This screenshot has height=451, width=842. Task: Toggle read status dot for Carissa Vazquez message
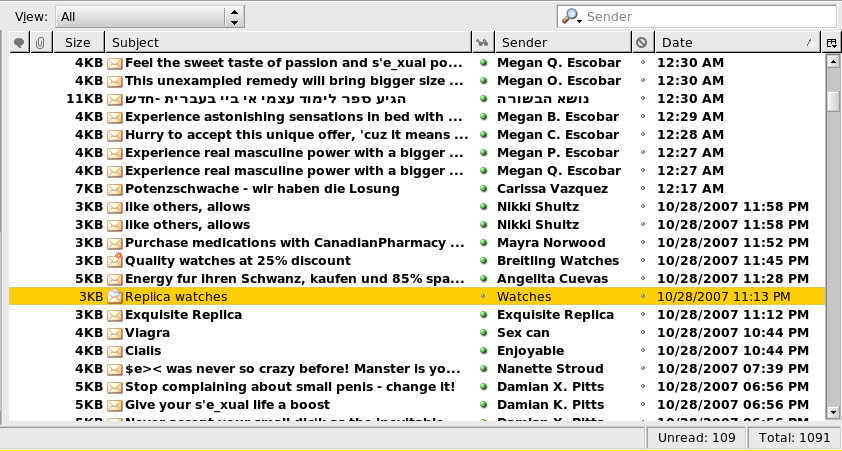[x=483, y=189]
